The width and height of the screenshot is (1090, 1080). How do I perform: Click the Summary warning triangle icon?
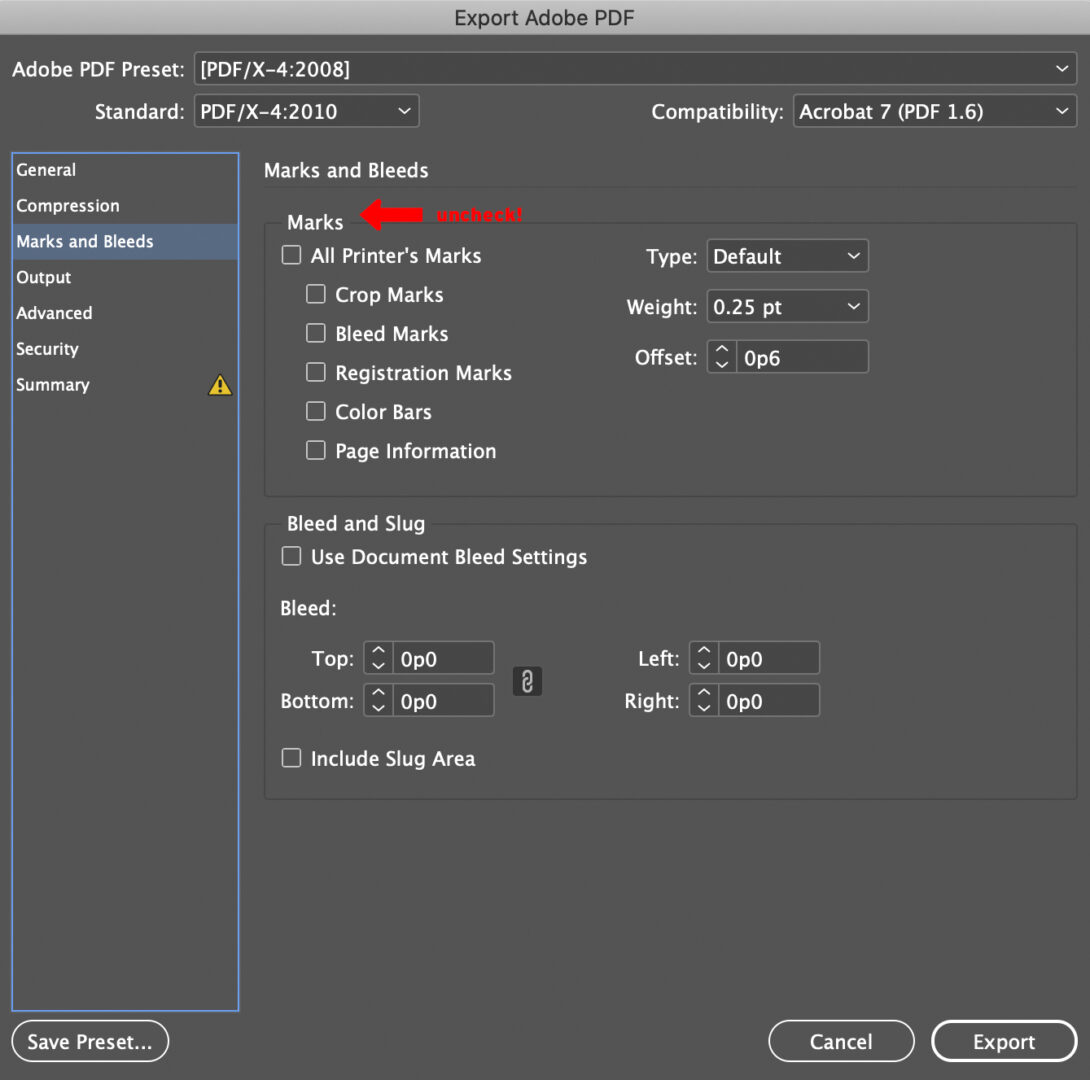[x=220, y=385]
